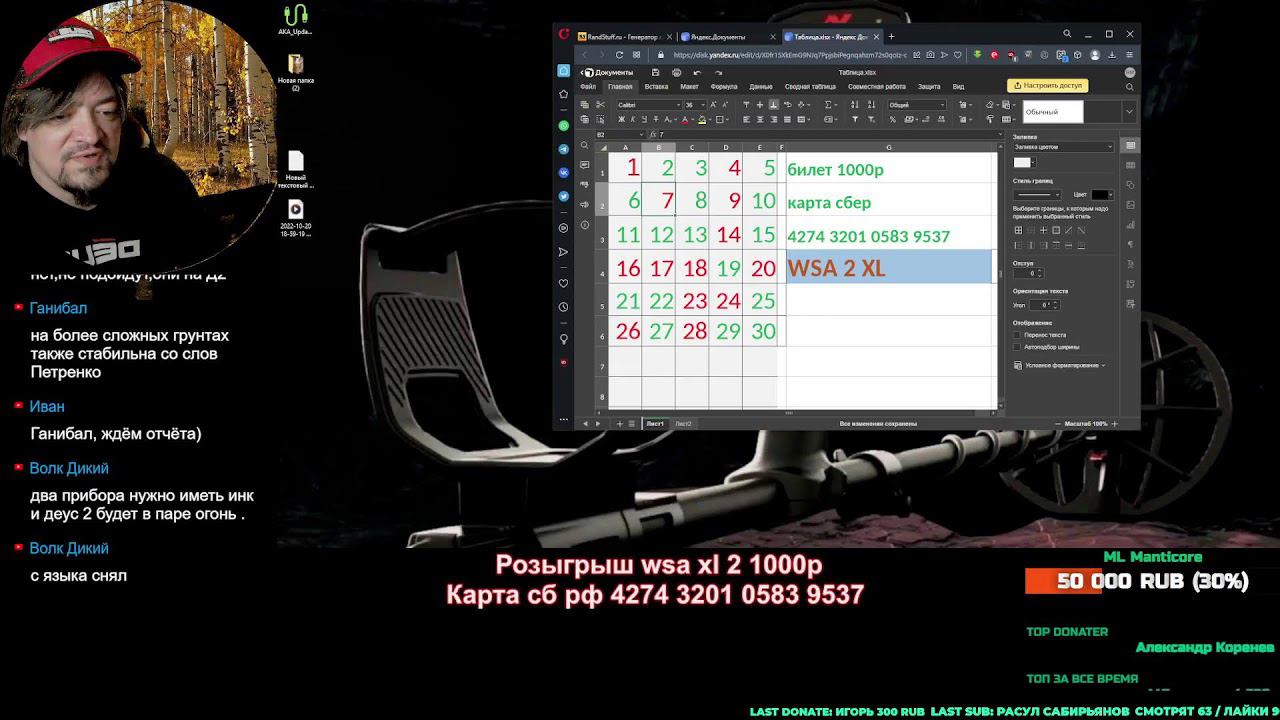Apply bold formatting with Ж button

(622, 119)
